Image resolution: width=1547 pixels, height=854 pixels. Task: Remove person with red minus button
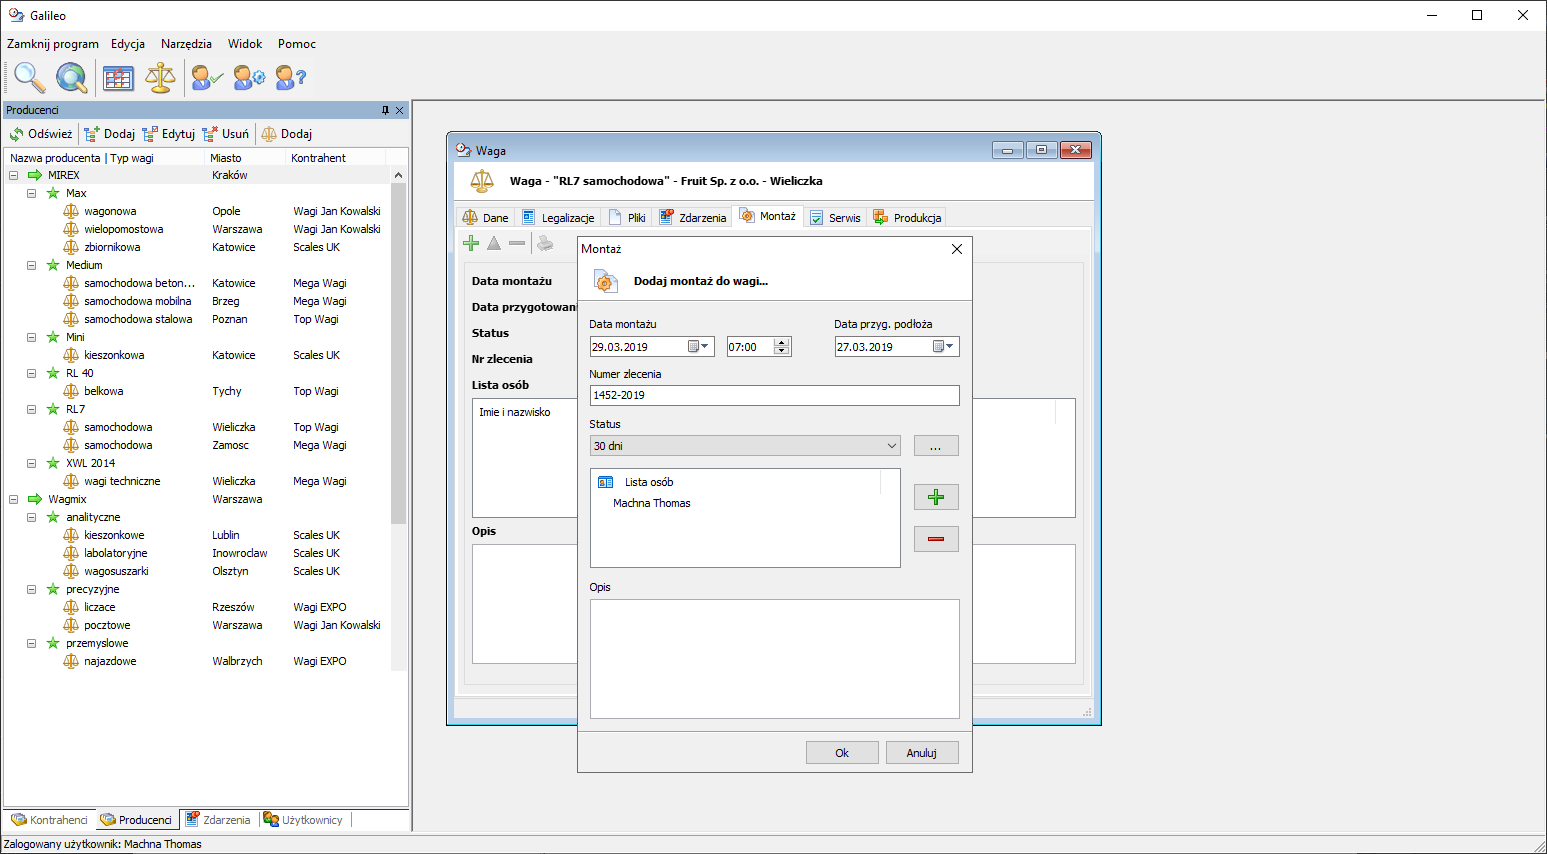936,539
